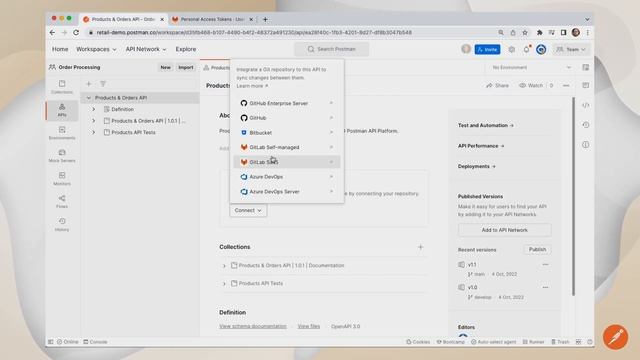Viewport: 640px width, 360px height.
Task: Expand Products API Tests tree item
Action: click(x=93, y=132)
